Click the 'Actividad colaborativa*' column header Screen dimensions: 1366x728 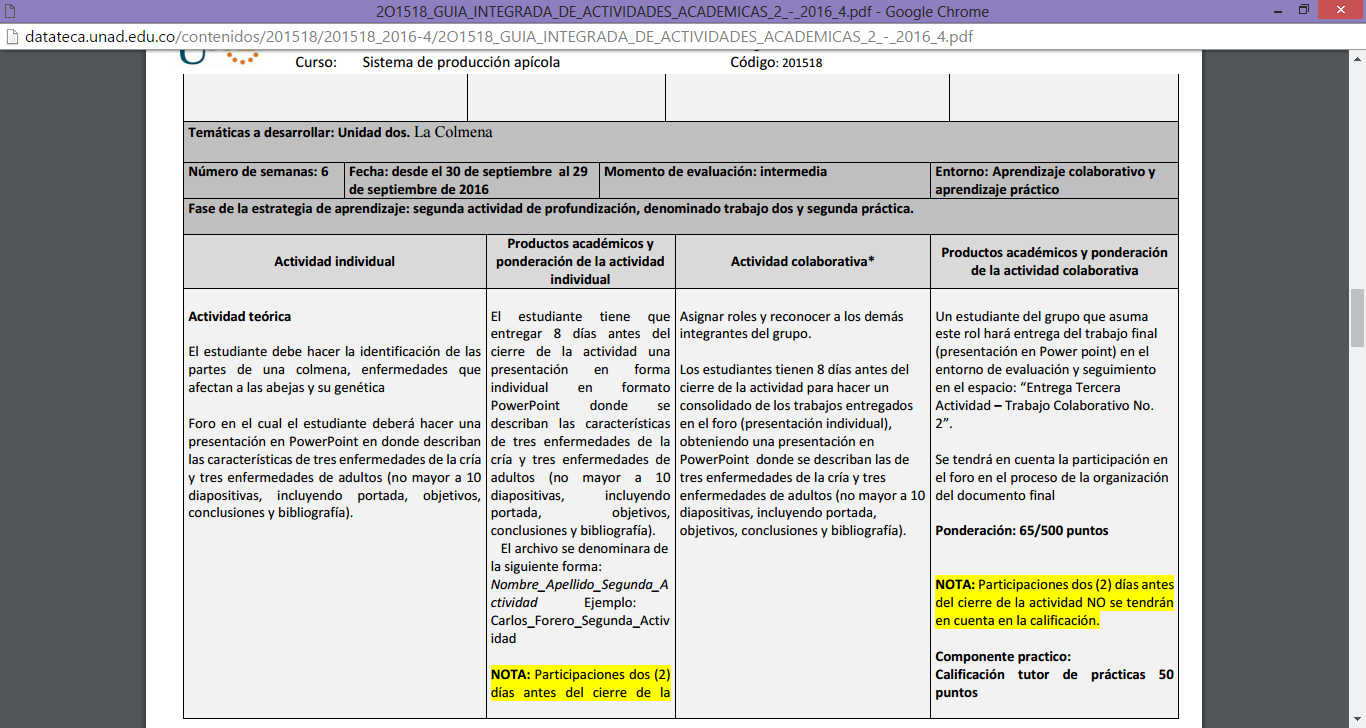coord(803,262)
